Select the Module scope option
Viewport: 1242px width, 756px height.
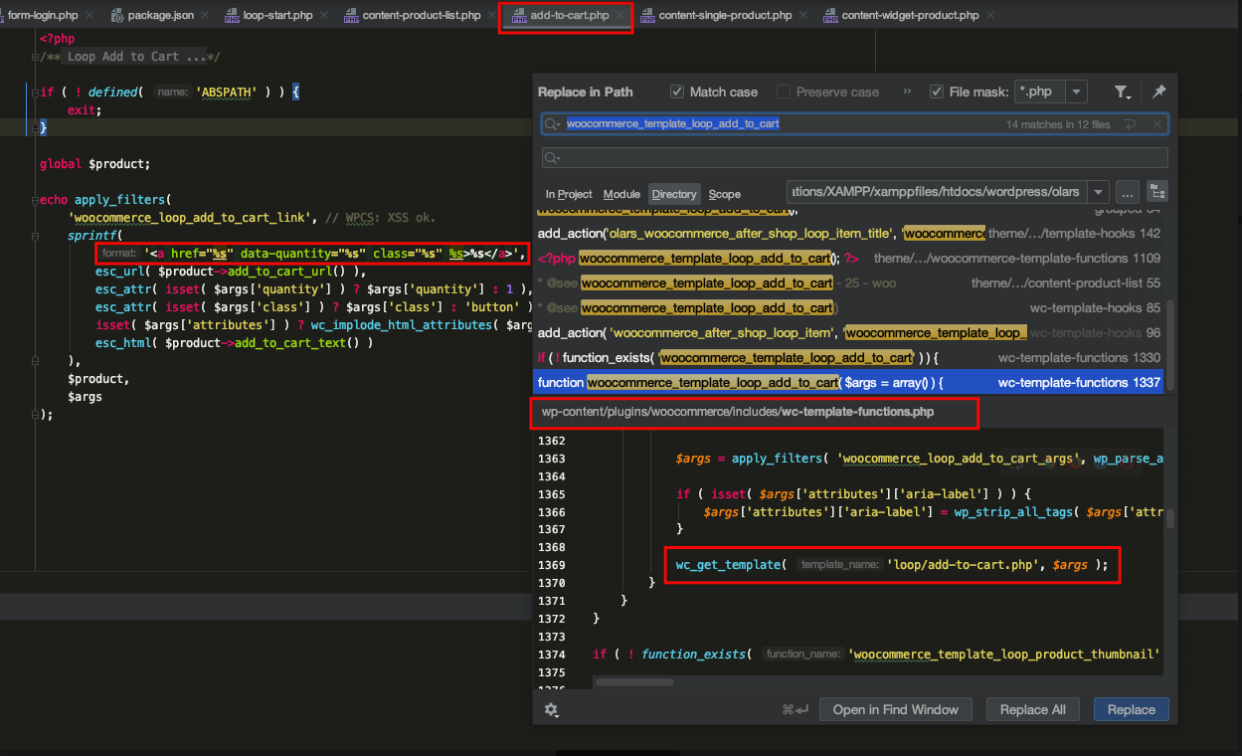click(x=622, y=194)
